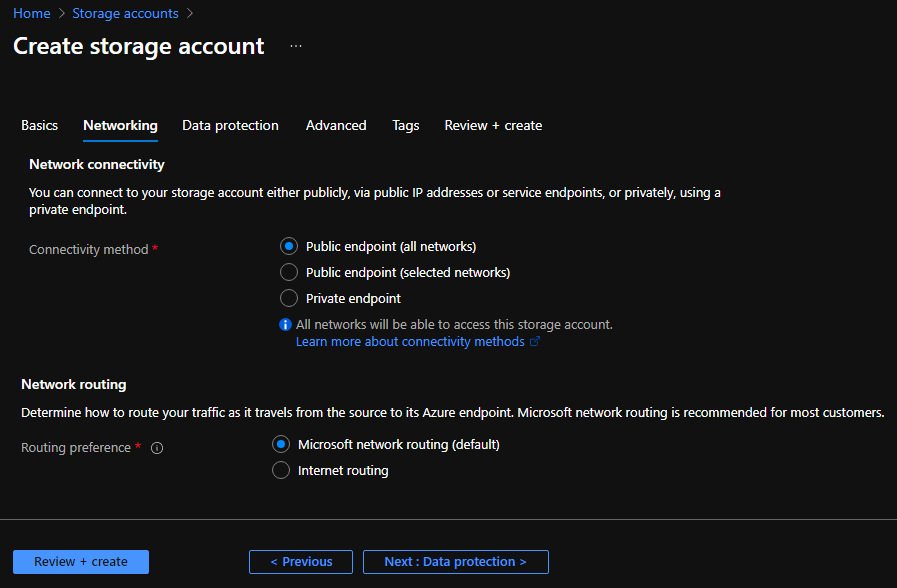Select Microsoft network routing (default)
Screen dimensions: 897x588
point(281,444)
